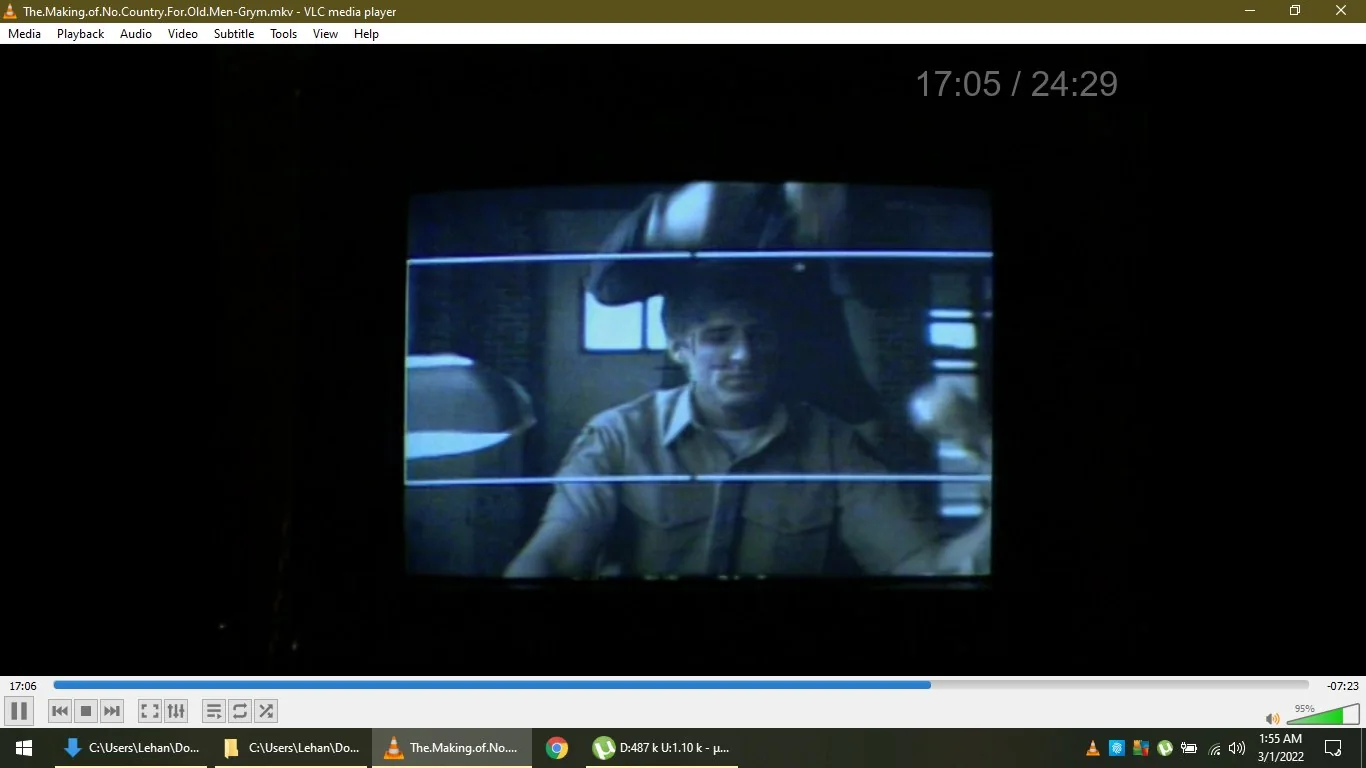
Task: Open the Playback menu
Action: coord(80,34)
